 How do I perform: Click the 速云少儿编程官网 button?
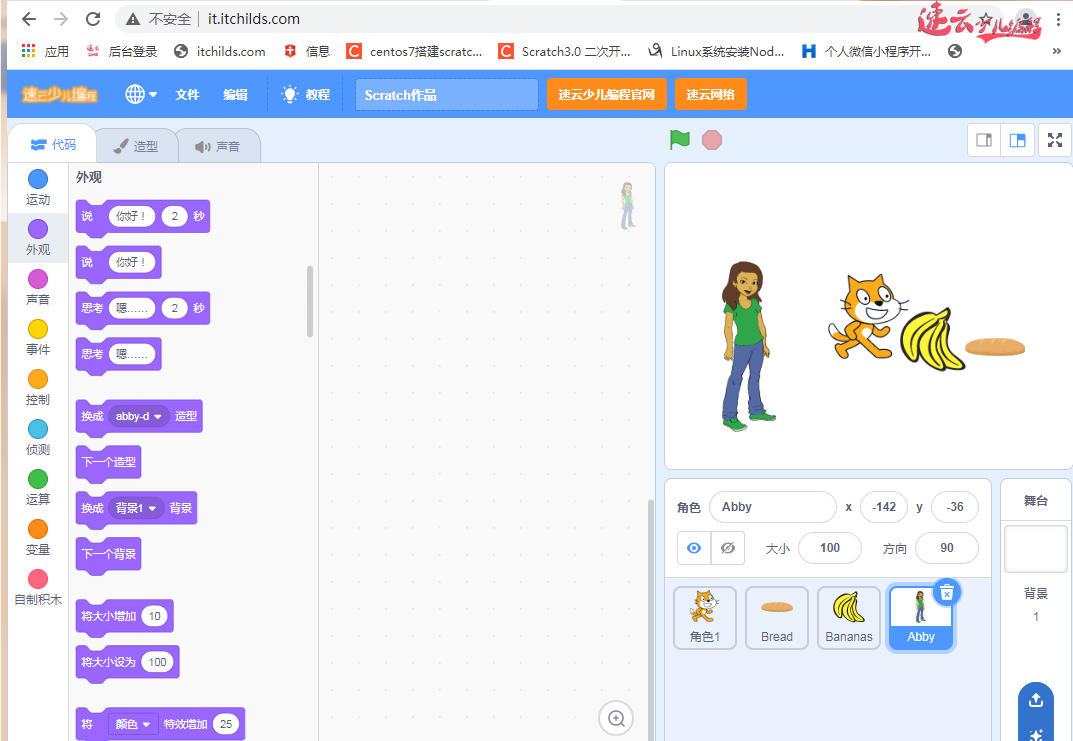tap(606, 94)
